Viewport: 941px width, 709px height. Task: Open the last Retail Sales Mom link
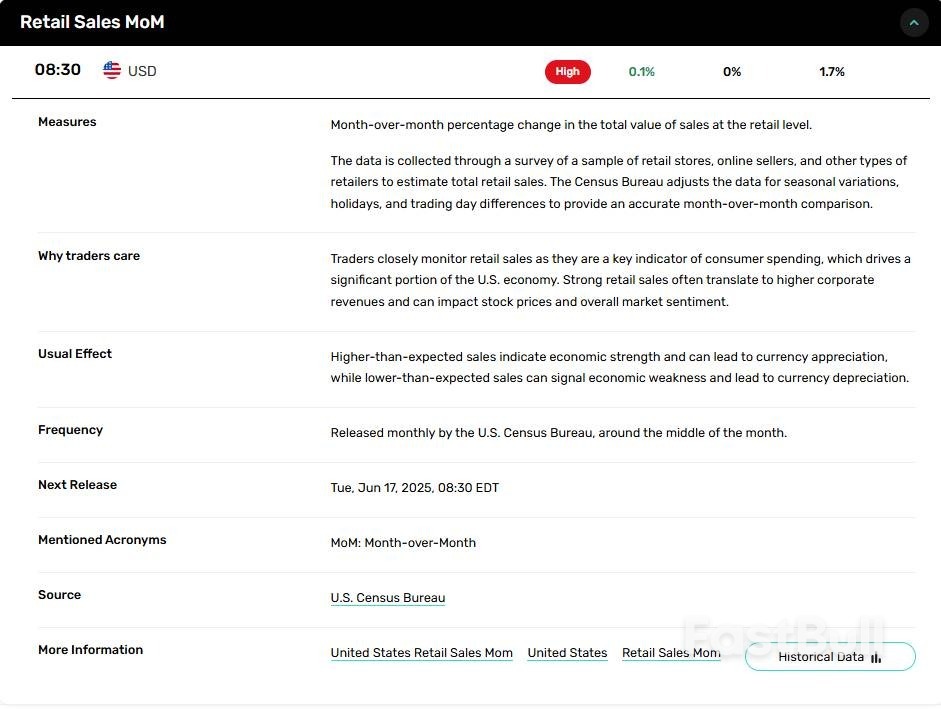click(x=670, y=653)
